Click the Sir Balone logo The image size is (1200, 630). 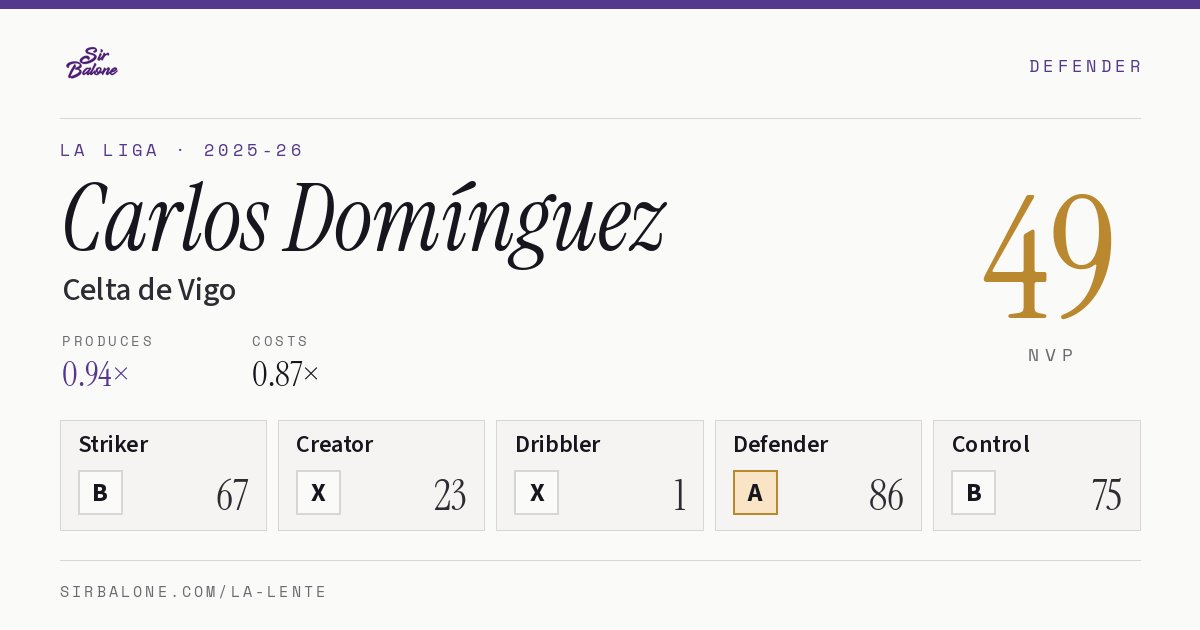click(92, 63)
